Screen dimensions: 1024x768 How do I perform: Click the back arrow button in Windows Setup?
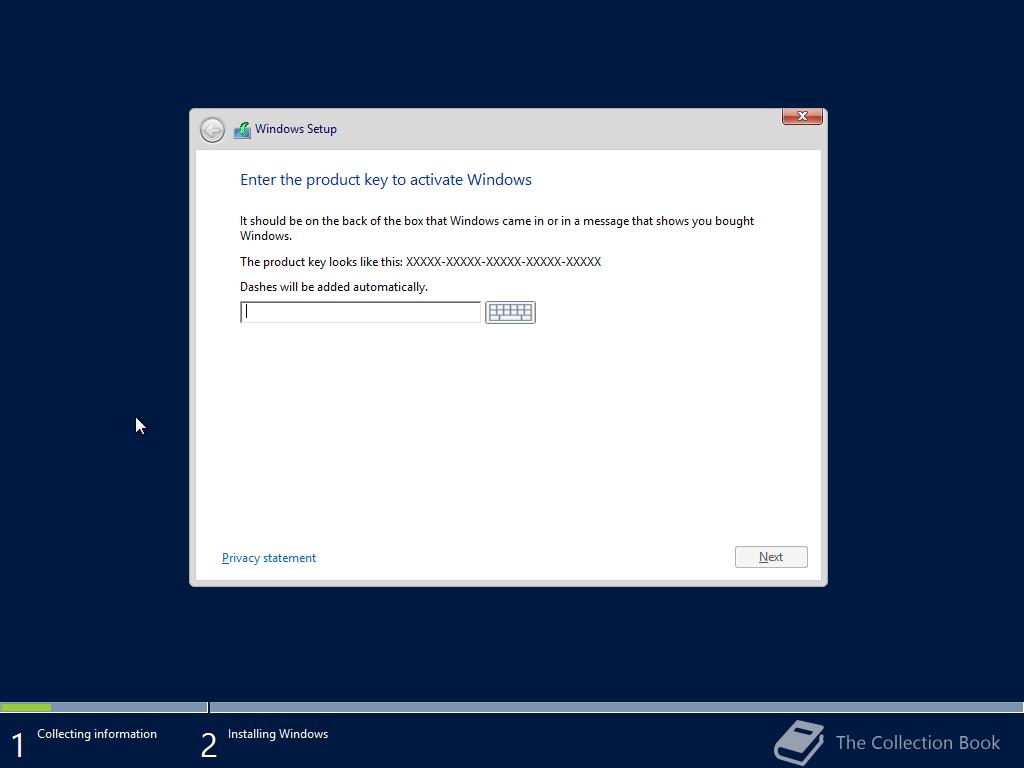point(212,130)
